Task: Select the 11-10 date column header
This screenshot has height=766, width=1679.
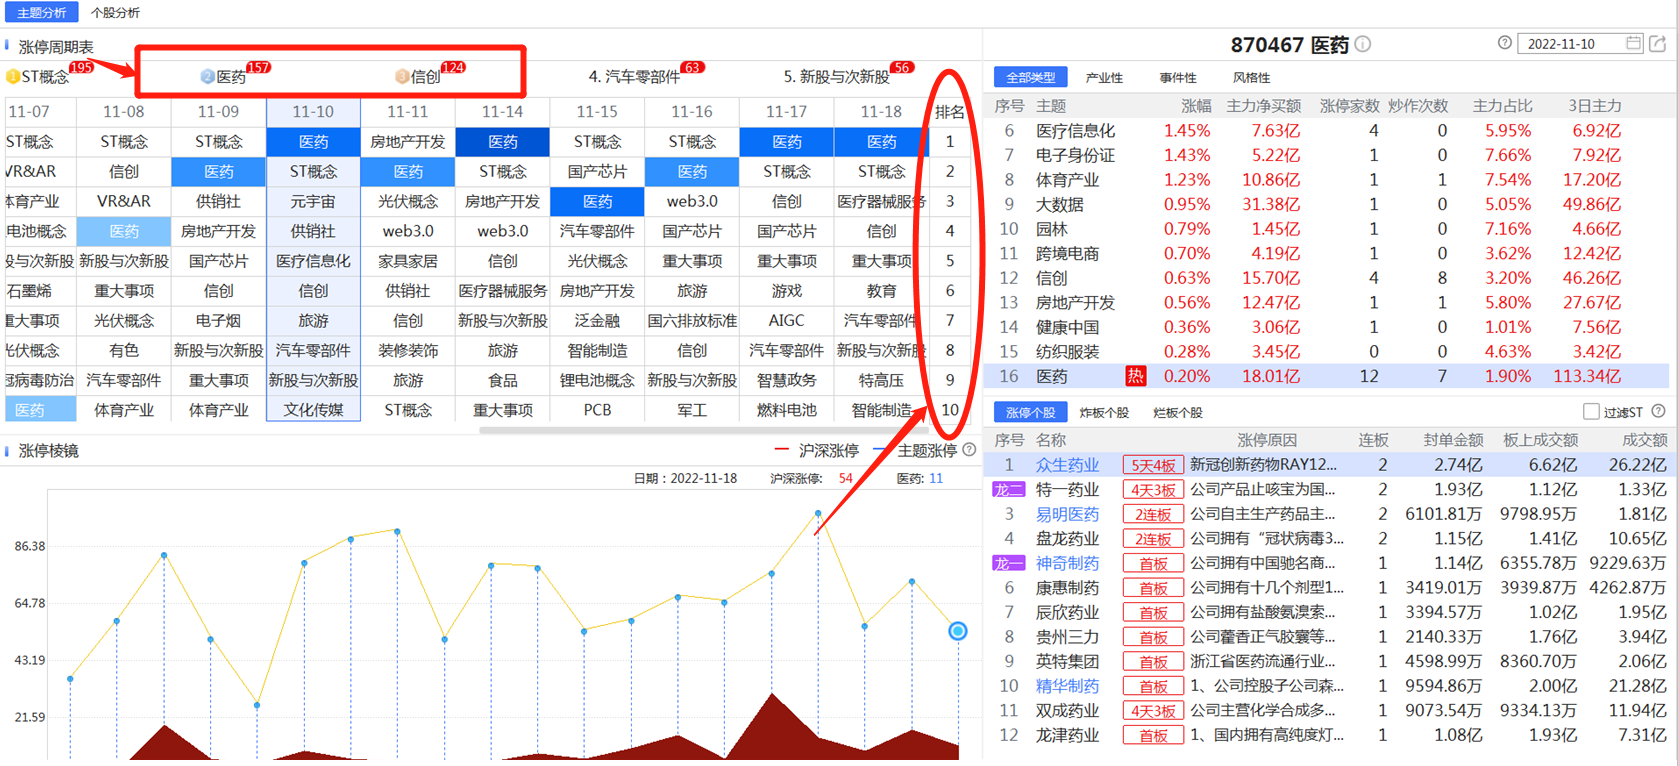Action: [x=313, y=112]
